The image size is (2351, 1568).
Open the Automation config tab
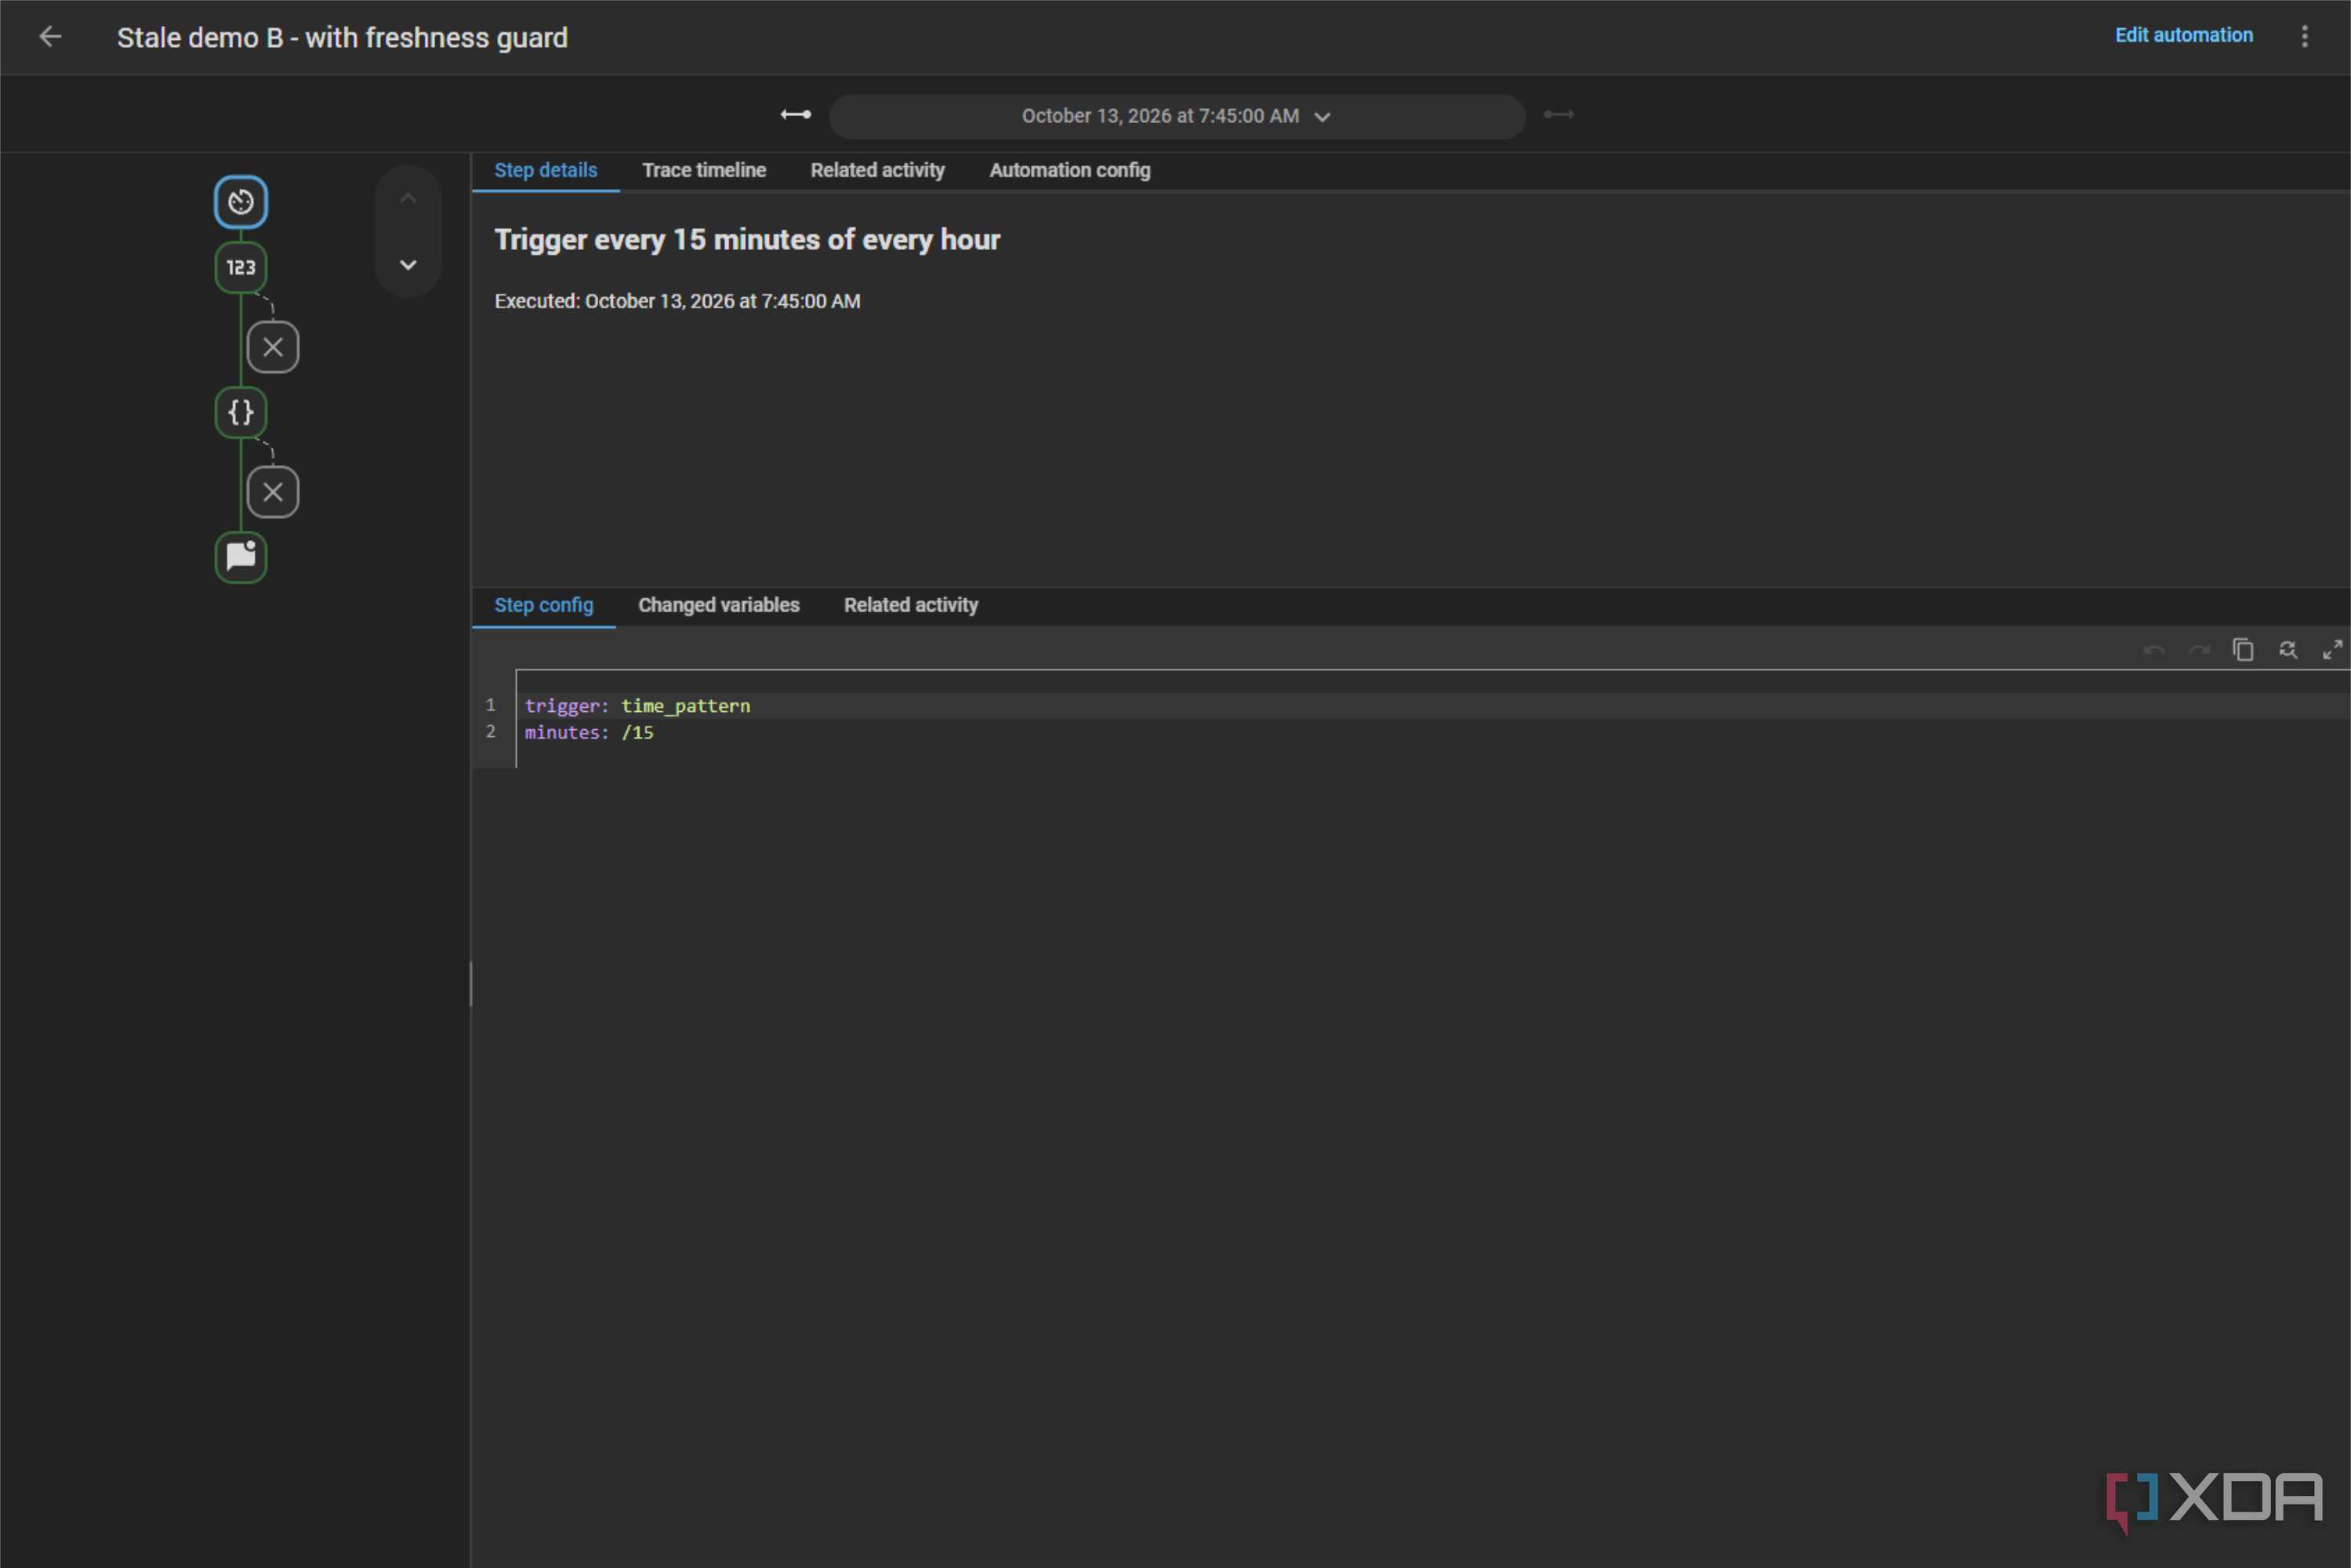[1070, 171]
